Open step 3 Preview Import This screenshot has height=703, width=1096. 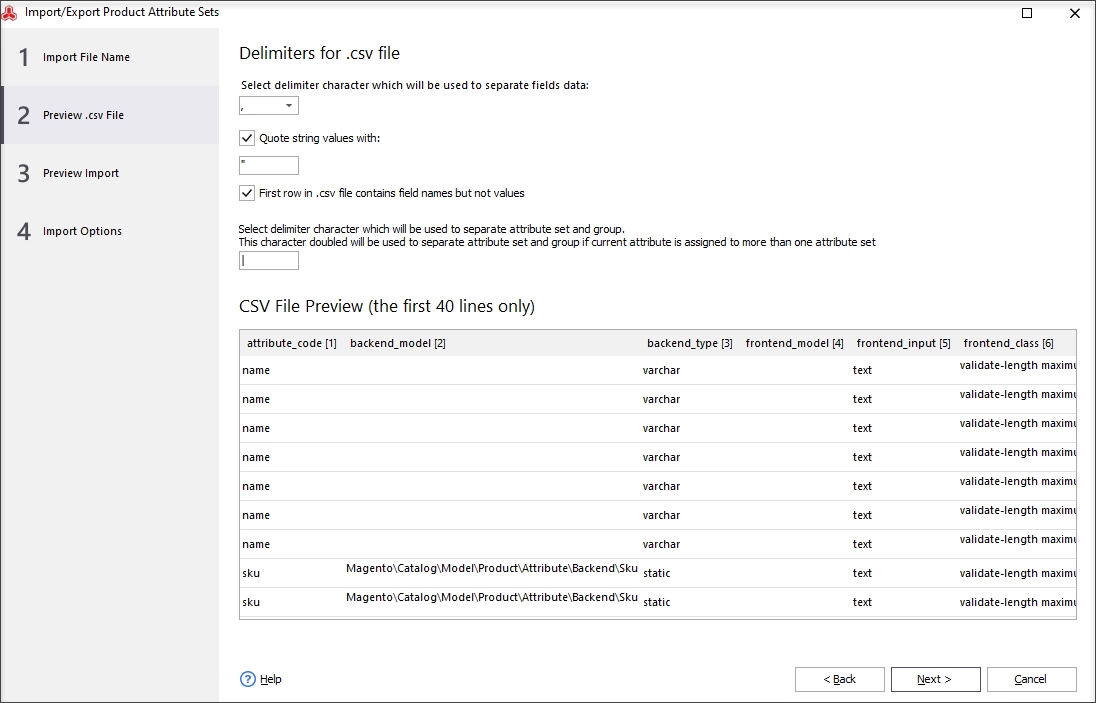[110, 173]
